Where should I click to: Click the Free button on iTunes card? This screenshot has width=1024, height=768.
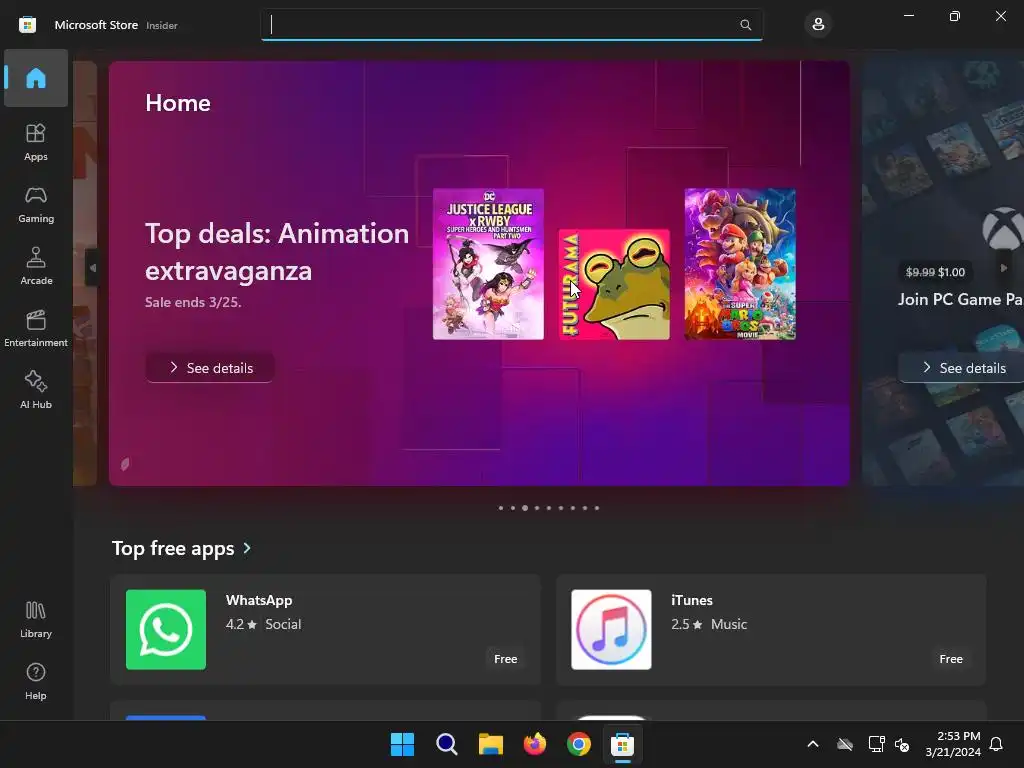(951, 659)
